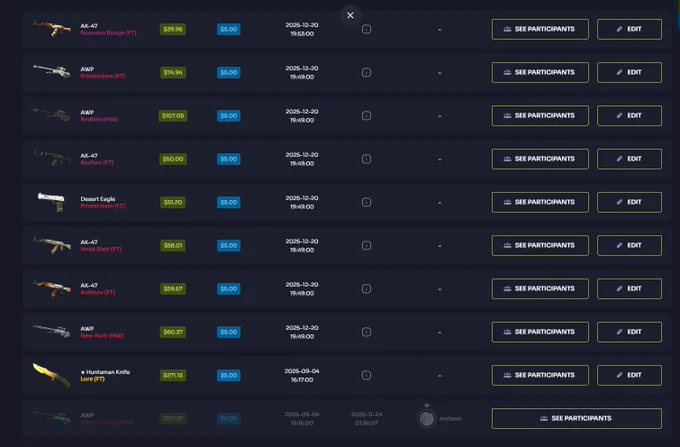Click the square icon in the AK-47 Asiimov row

pyautogui.click(x=366, y=289)
